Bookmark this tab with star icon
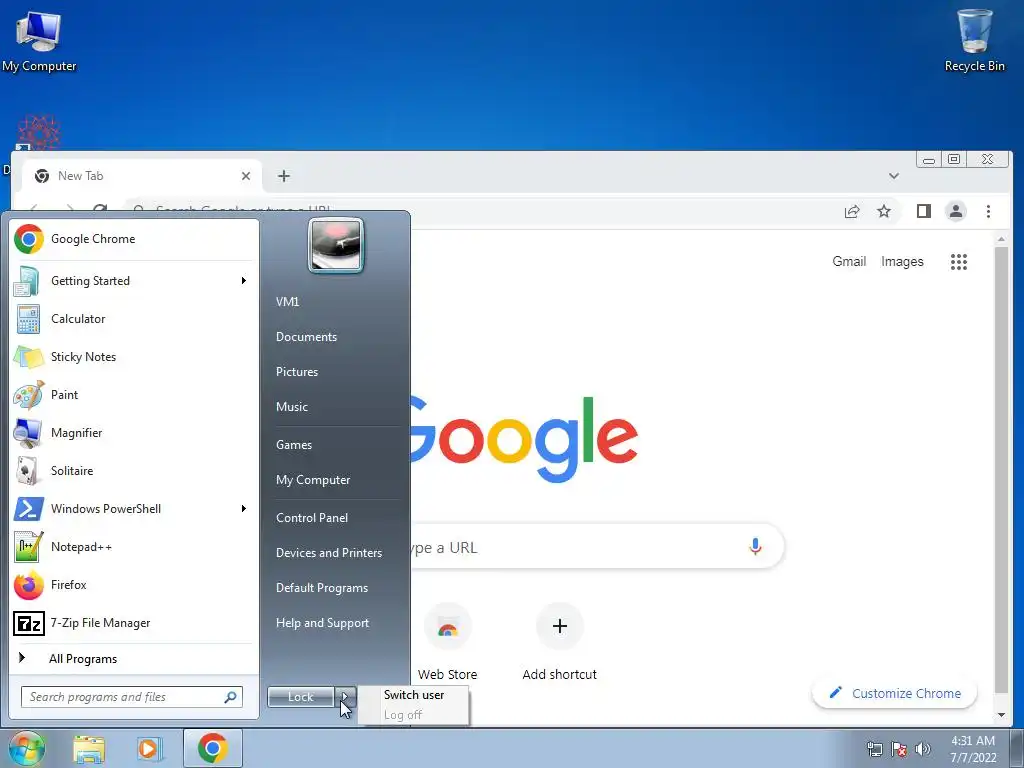This screenshot has height=768, width=1024. click(884, 211)
